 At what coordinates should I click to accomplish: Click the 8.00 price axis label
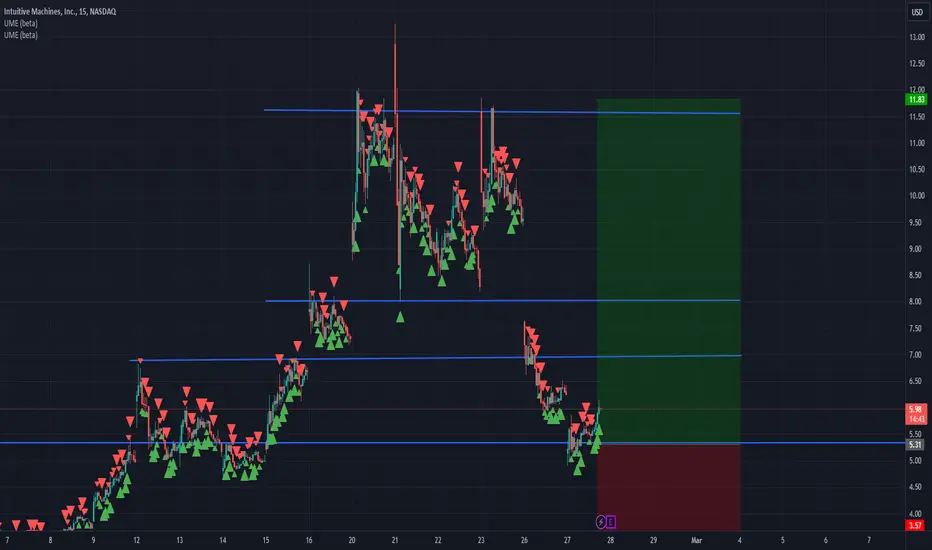pyautogui.click(x=917, y=301)
